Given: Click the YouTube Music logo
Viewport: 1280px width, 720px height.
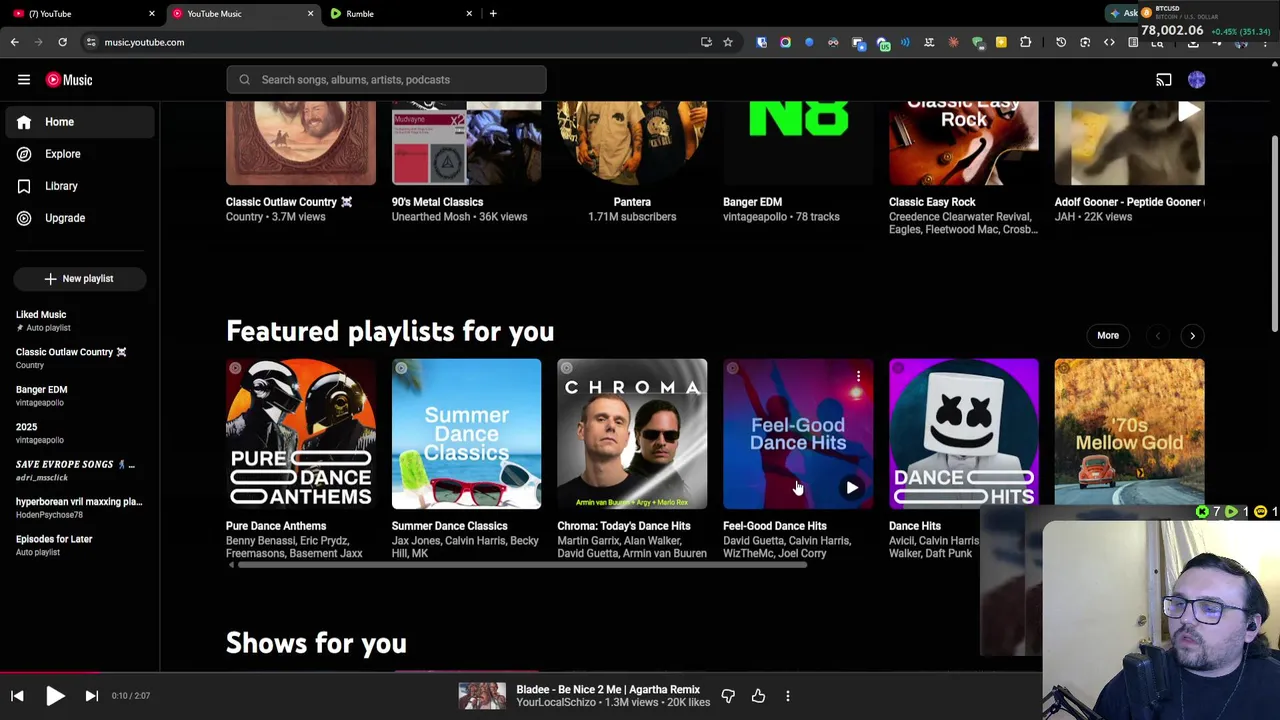Looking at the screenshot, I should (69, 80).
